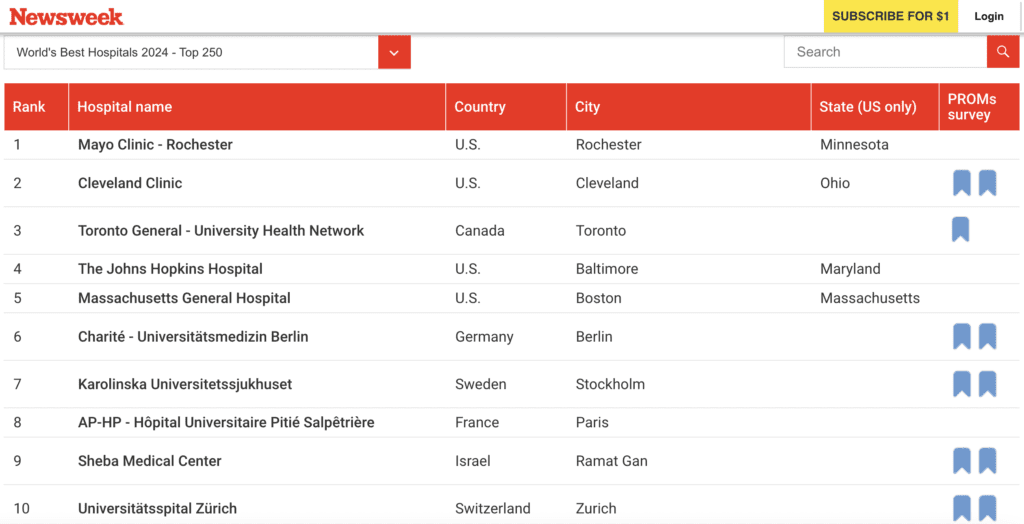Click the Paris city cell
The height and width of the screenshot is (524, 1024).
(x=592, y=423)
